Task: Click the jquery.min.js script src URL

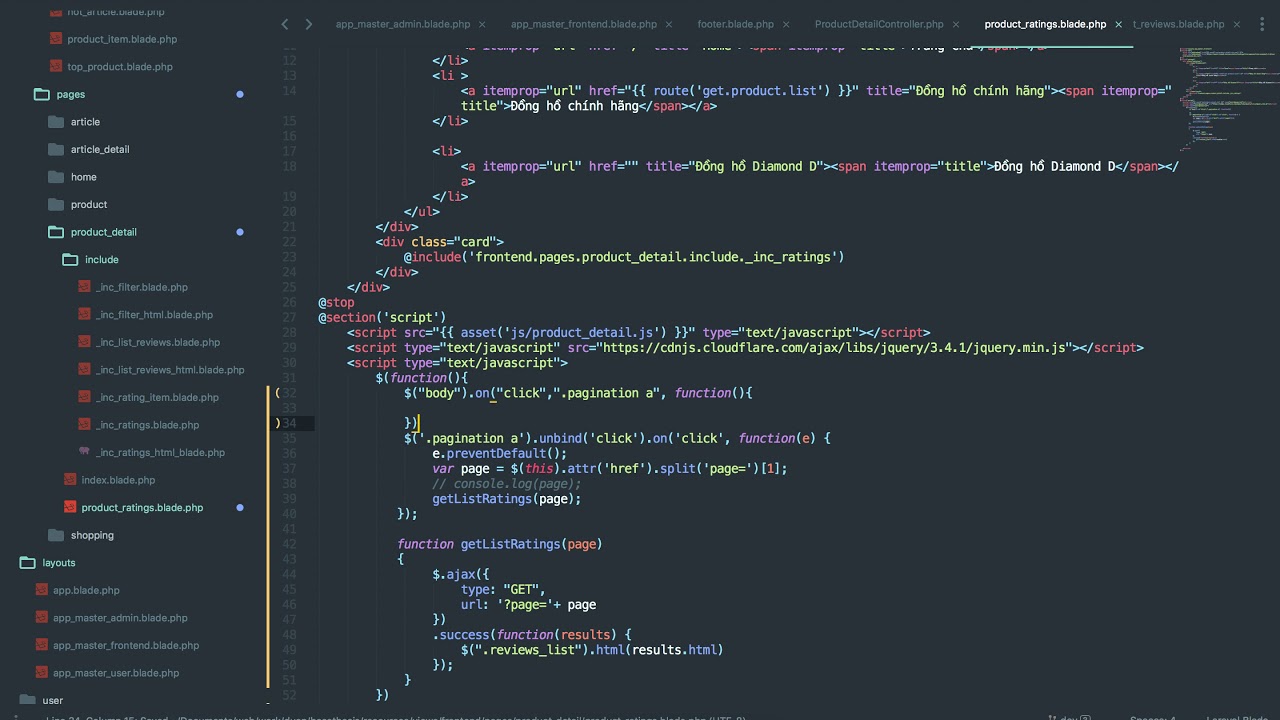Action: pyautogui.click(x=834, y=347)
